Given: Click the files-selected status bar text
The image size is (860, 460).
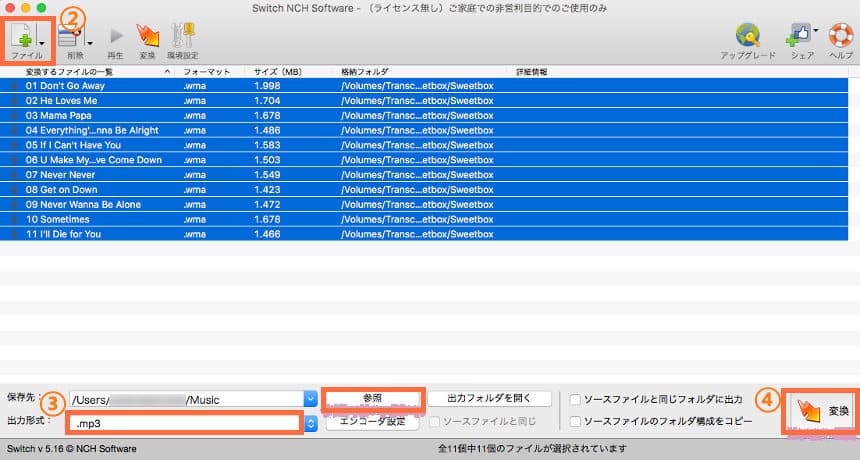Looking at the screenshot, I should click(x=531, y=448).
